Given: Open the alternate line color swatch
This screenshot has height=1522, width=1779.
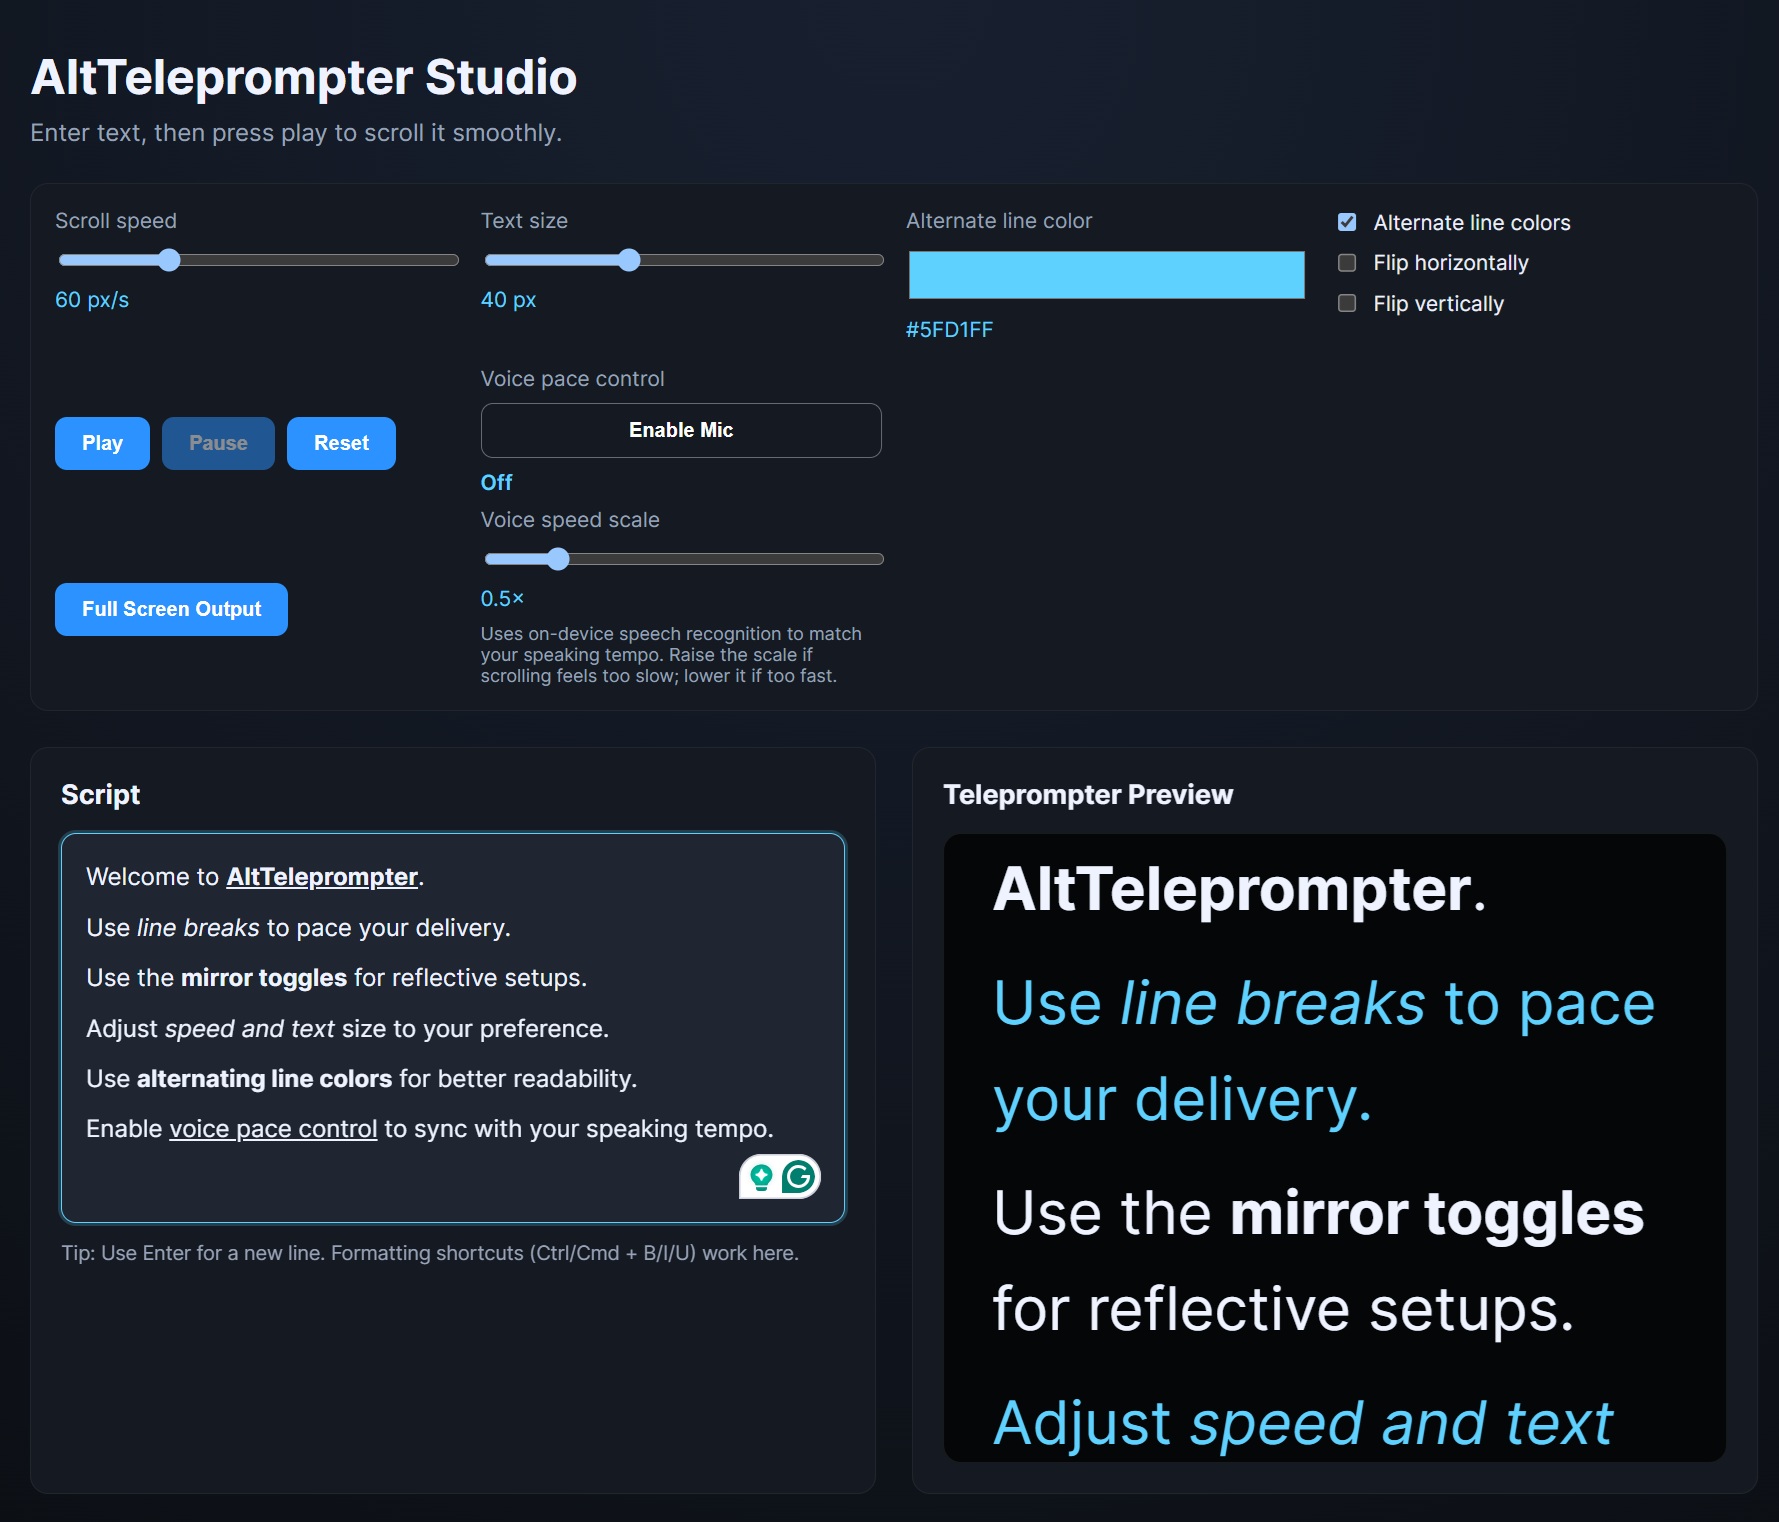Looking at the screenshot, I should tap(1106, 275).
